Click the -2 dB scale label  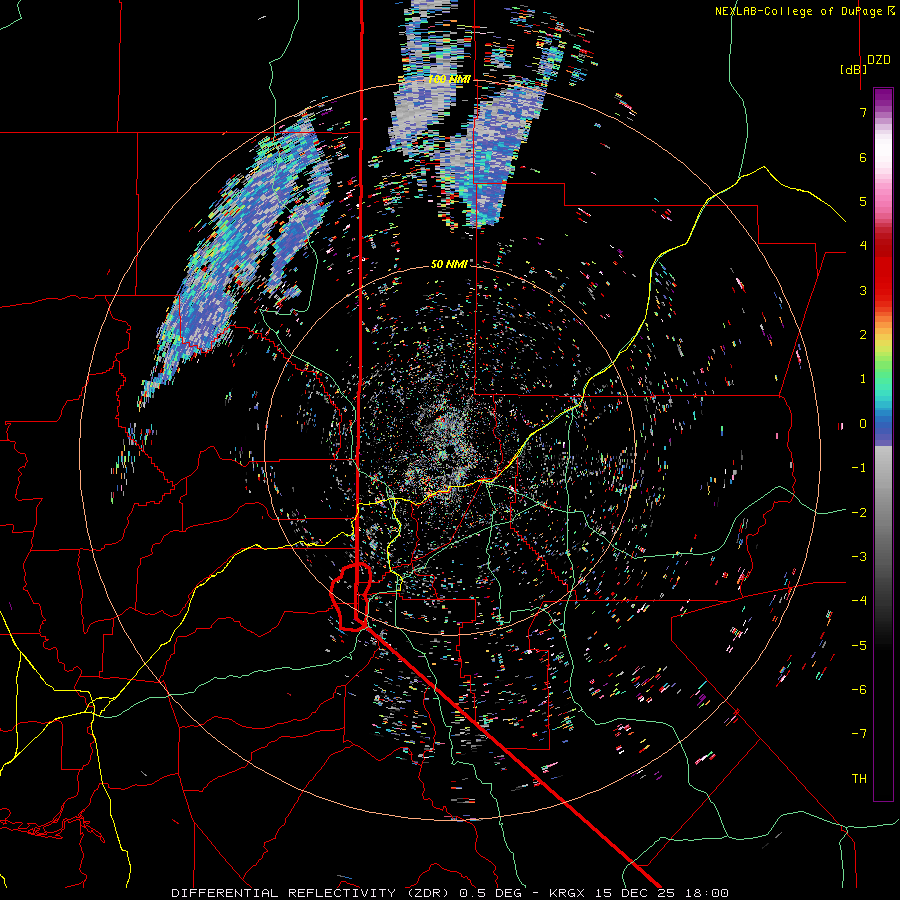pyautogui.click(x=859, y=512)
